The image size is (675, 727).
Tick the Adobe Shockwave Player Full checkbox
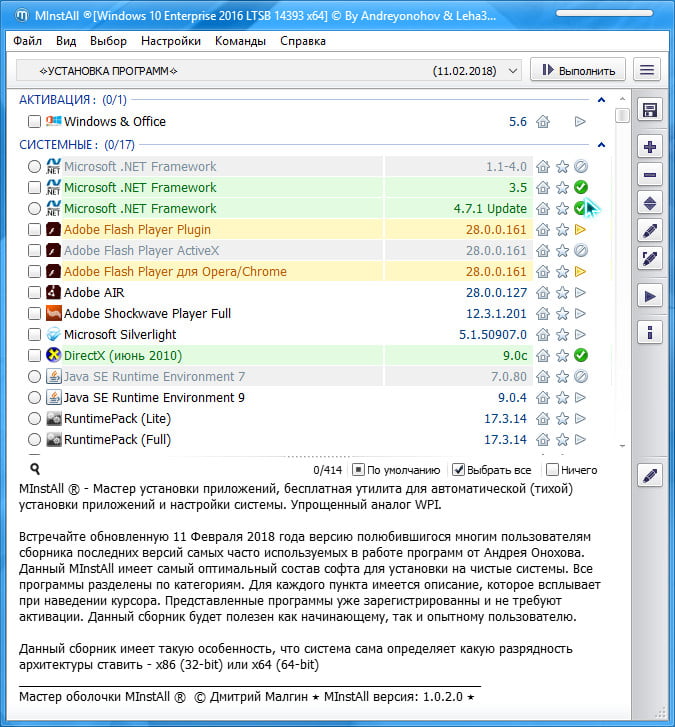pos(35,314)
